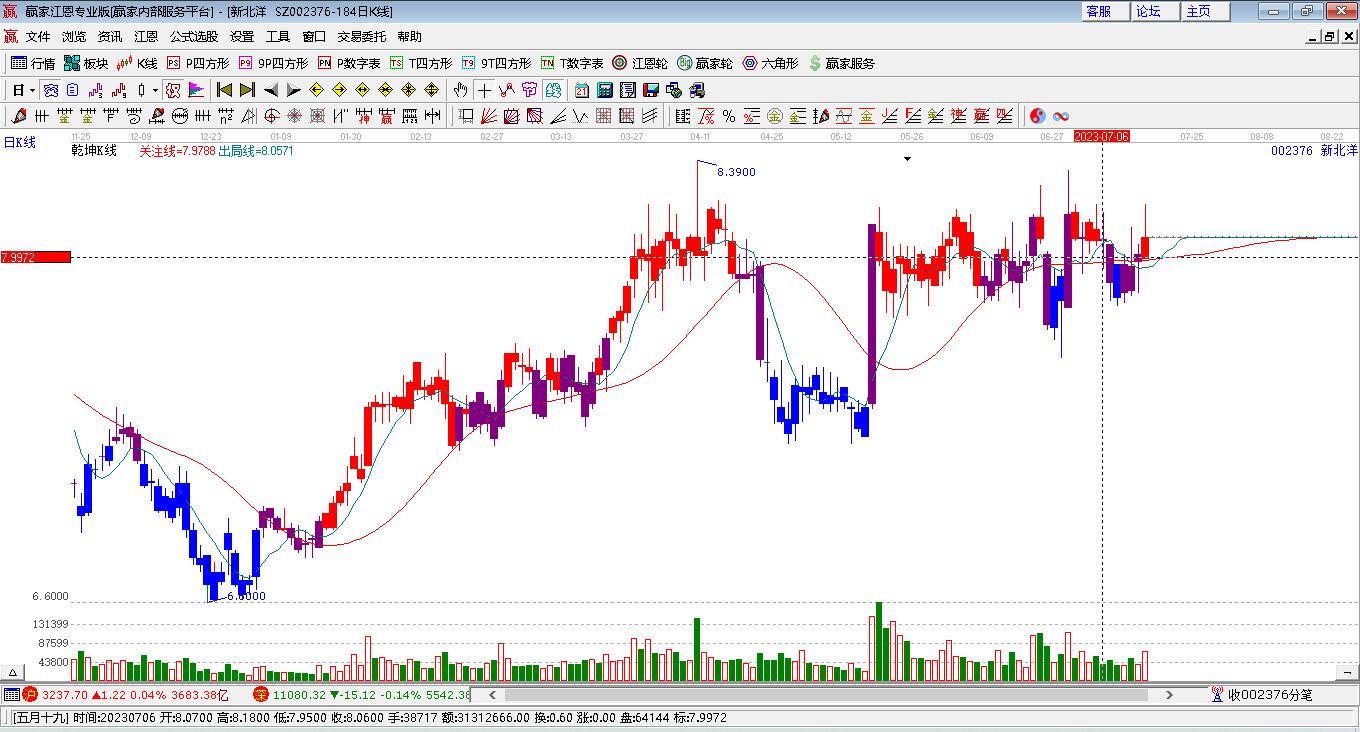Click the Shenzhen index 11080.32 status entry
Viewport: 1360px width, 732px height.
[x=362, y=694]
